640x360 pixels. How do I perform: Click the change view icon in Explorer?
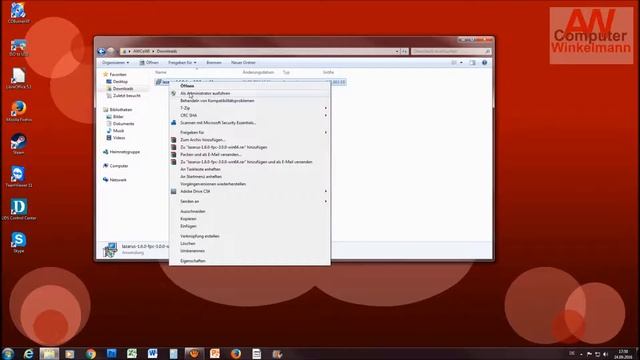[x=454, y=62]
